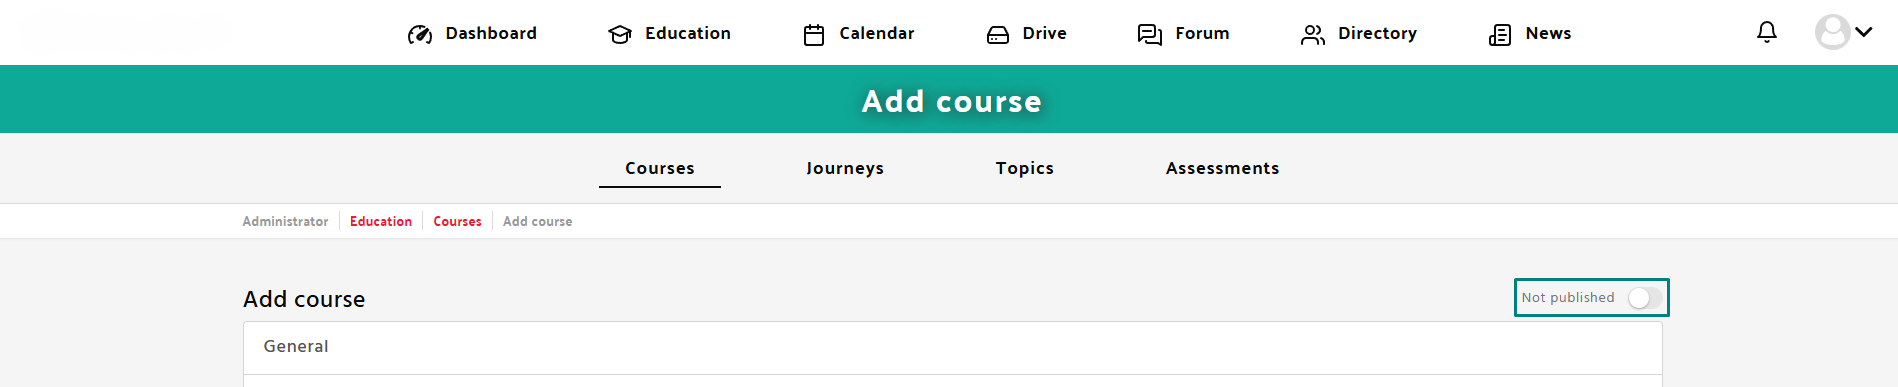Follow the Education breadcrumb link
Image resolution: width=1898 pixels, height=387 pixels.
[x=381, y=221]
